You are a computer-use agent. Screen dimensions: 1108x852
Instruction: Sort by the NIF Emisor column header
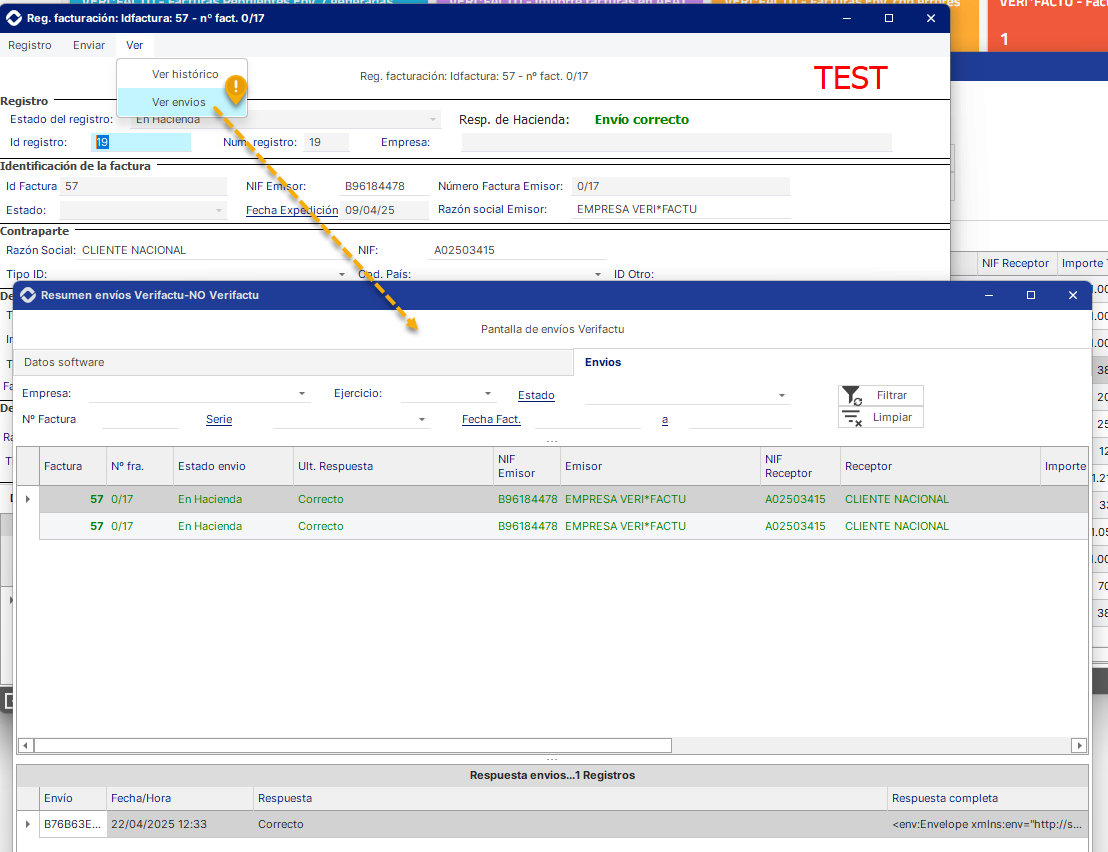(x=526, y=466)
